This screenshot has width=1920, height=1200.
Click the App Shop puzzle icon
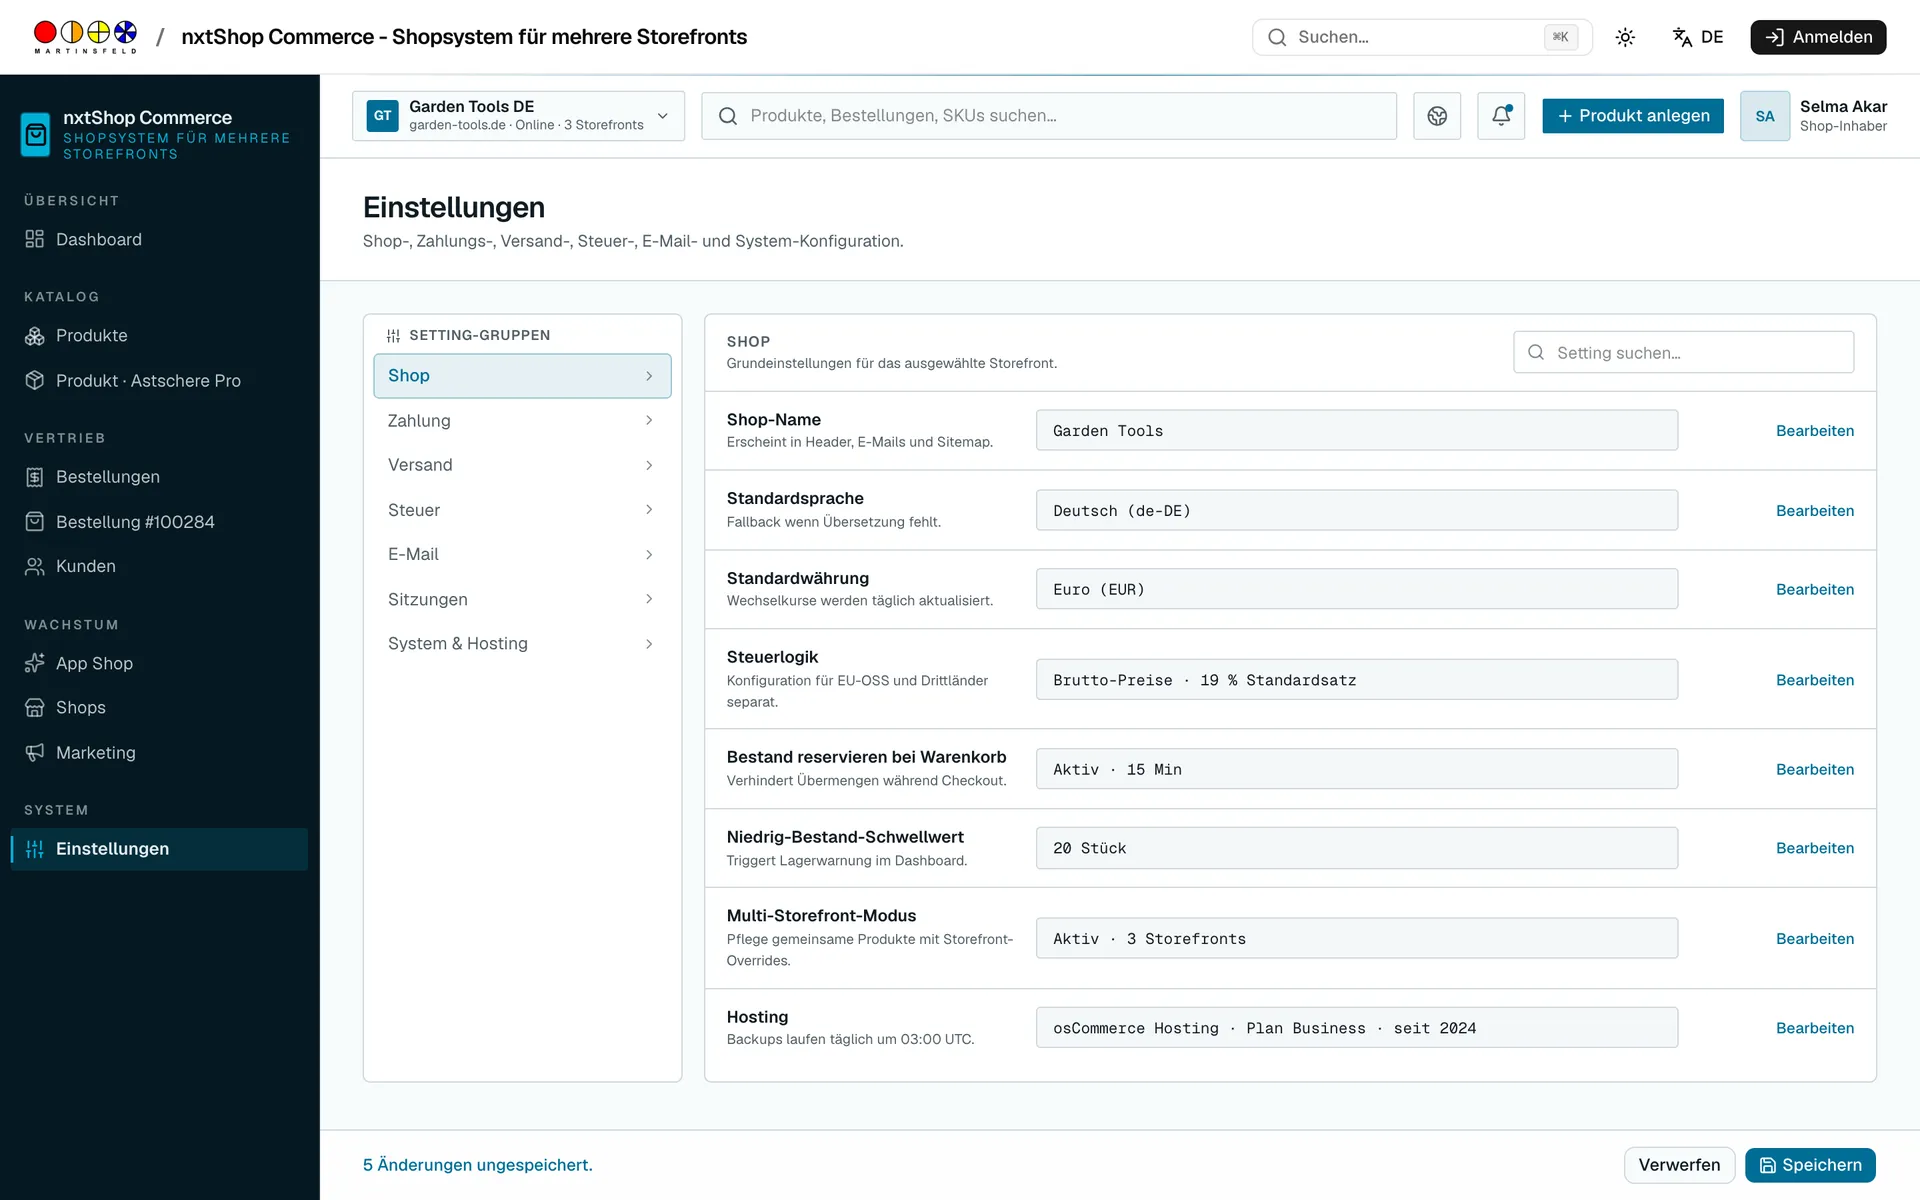click(35, 663)
